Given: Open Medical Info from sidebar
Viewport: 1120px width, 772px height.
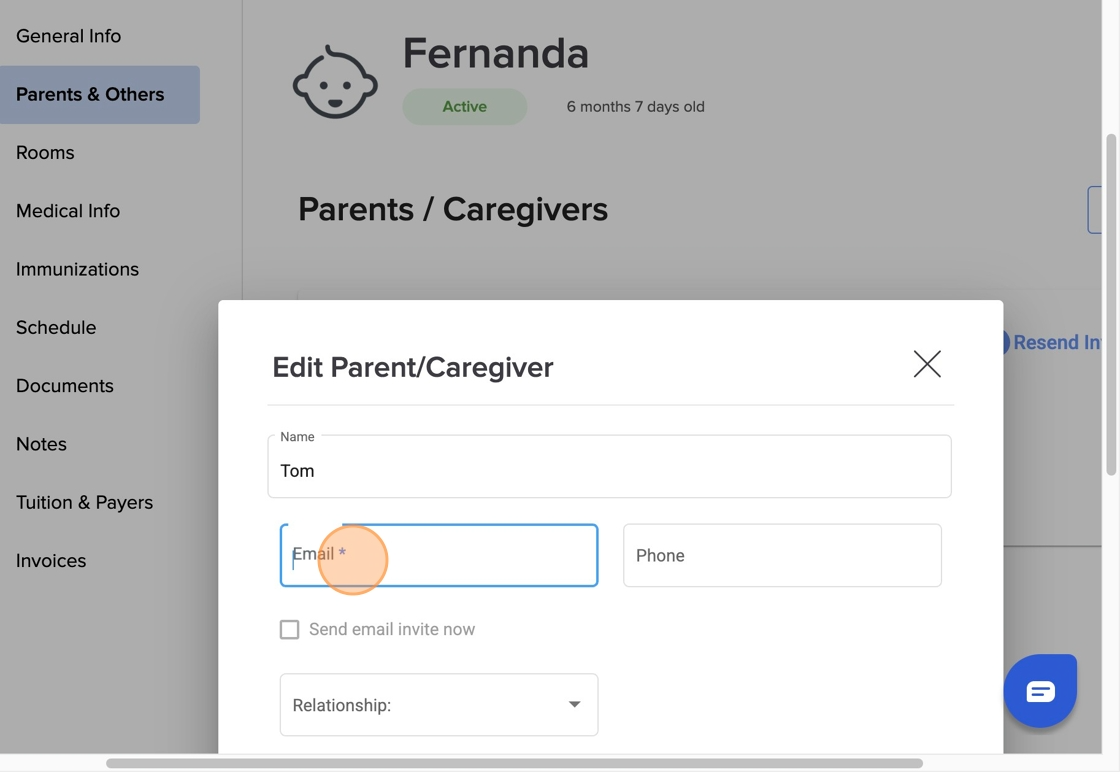Looking at the screenshot, I should point(68,211).
